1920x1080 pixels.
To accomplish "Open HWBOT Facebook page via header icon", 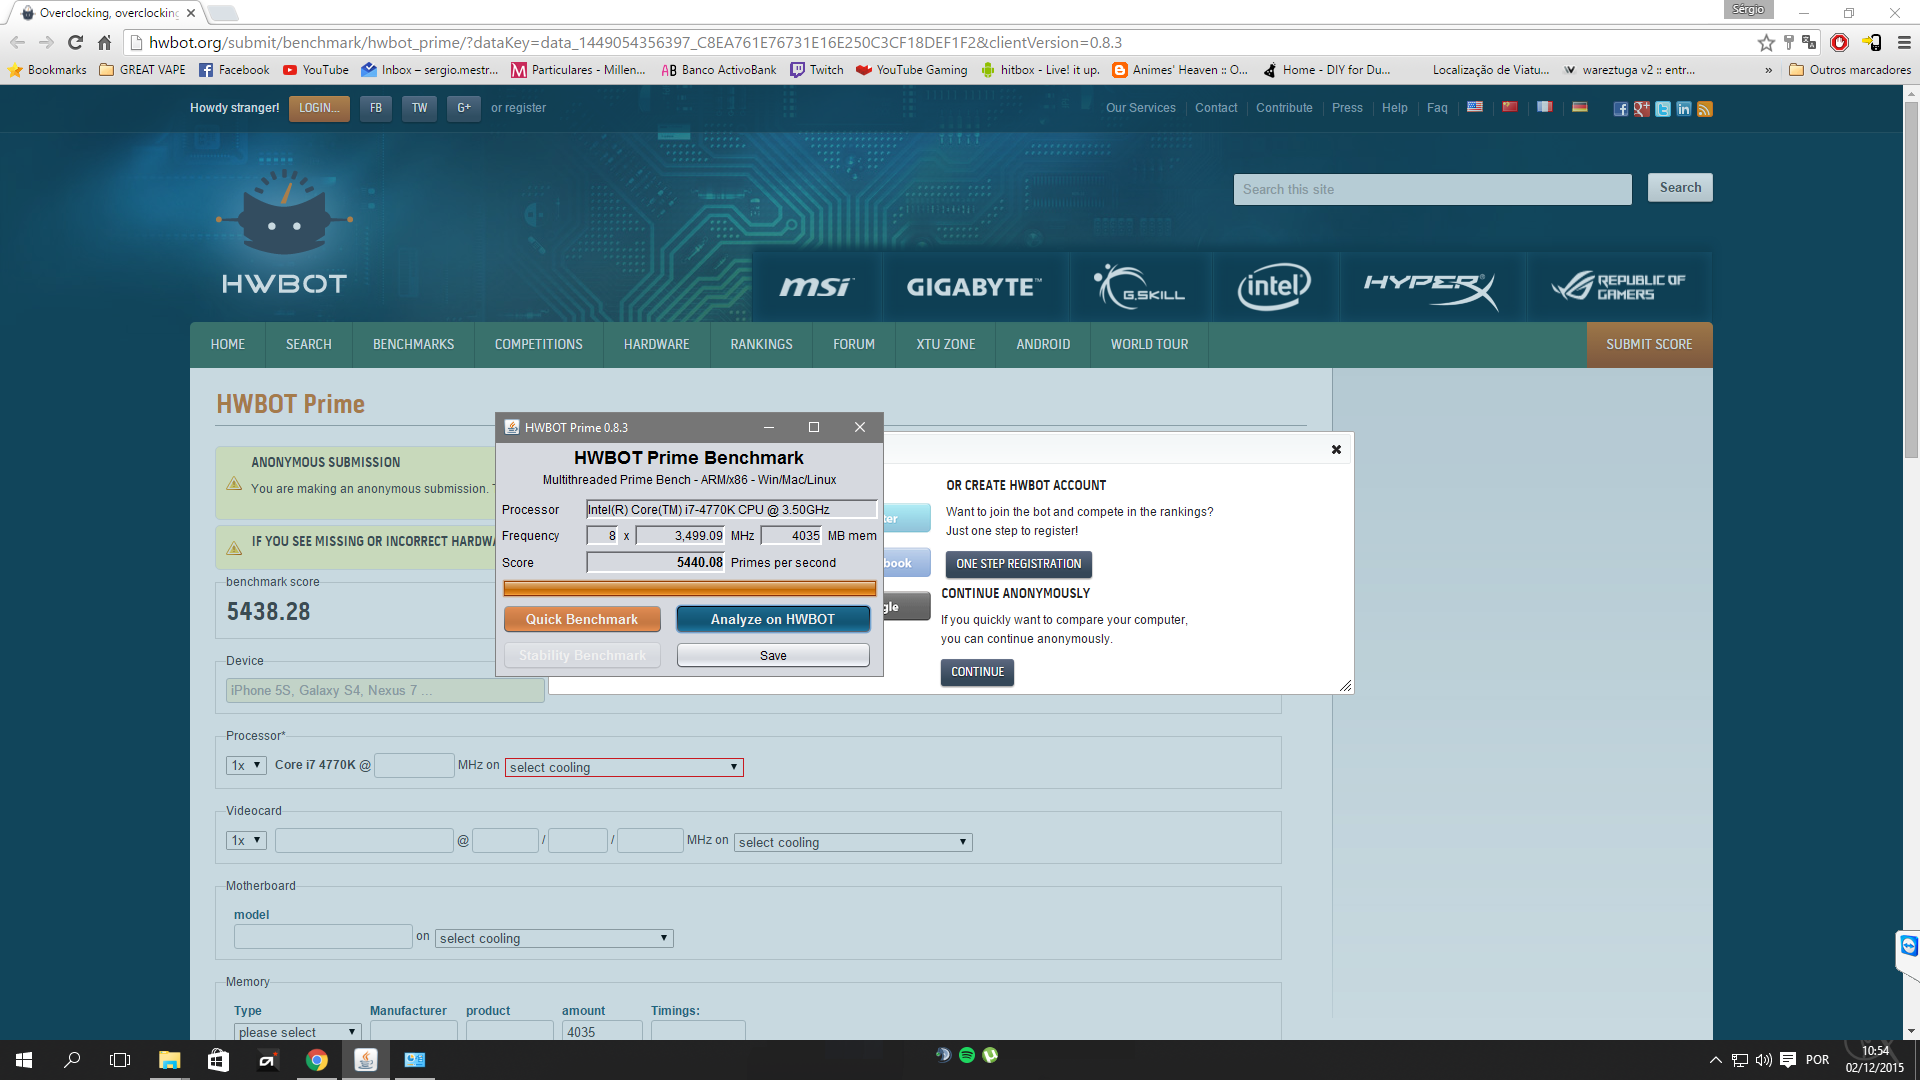I will click(1620, 109).
